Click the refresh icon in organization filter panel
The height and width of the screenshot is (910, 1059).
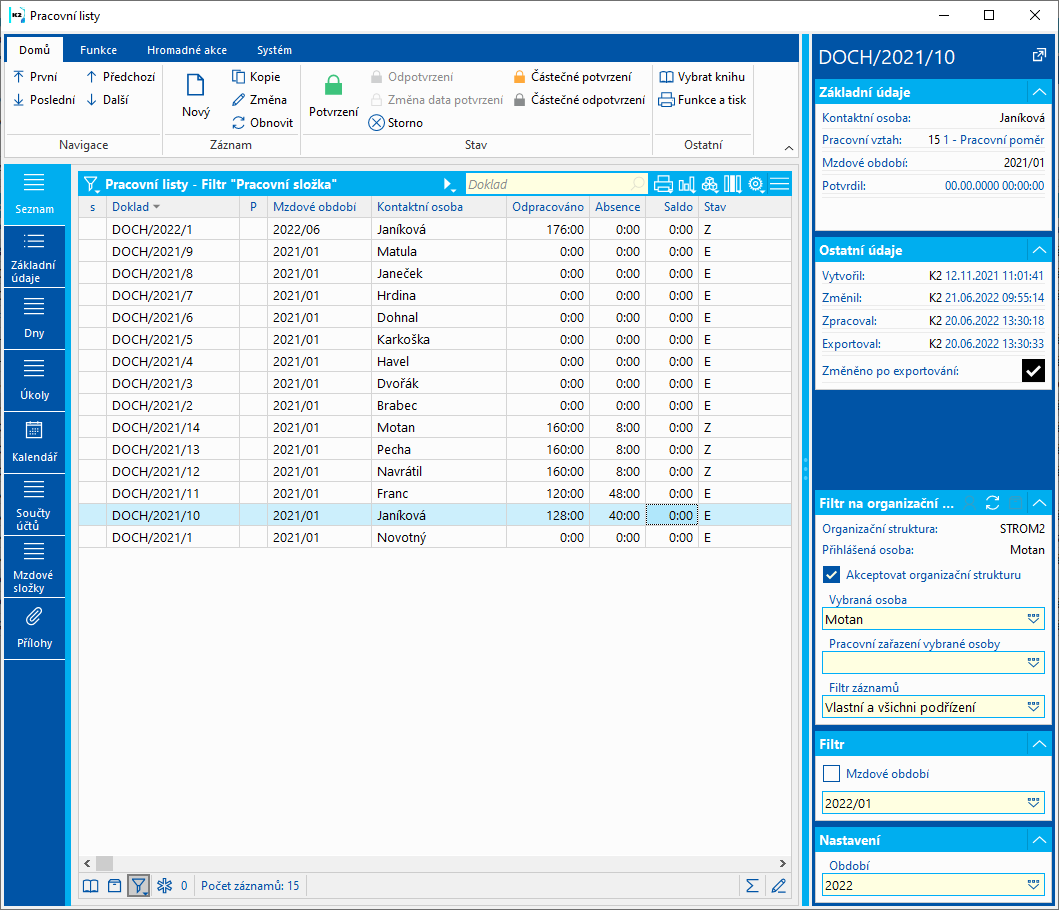tap(992, 503)
